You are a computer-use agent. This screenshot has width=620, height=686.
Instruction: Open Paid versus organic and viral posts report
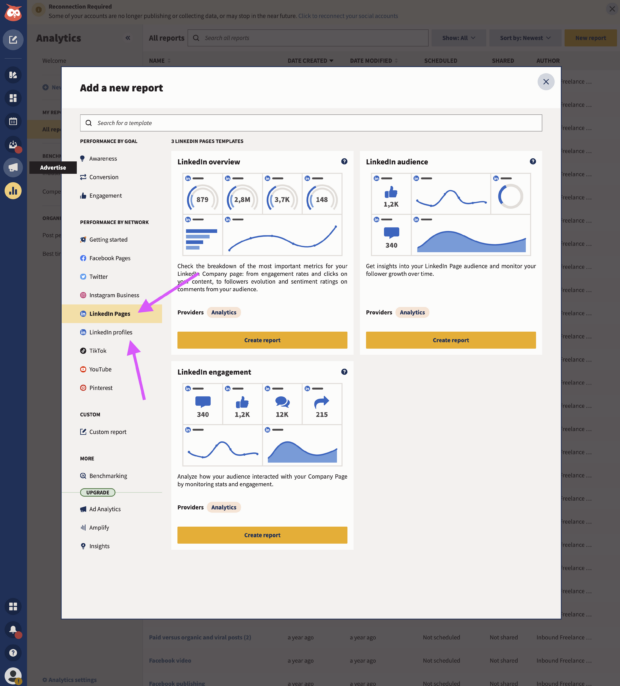click(x=200, y=637)
